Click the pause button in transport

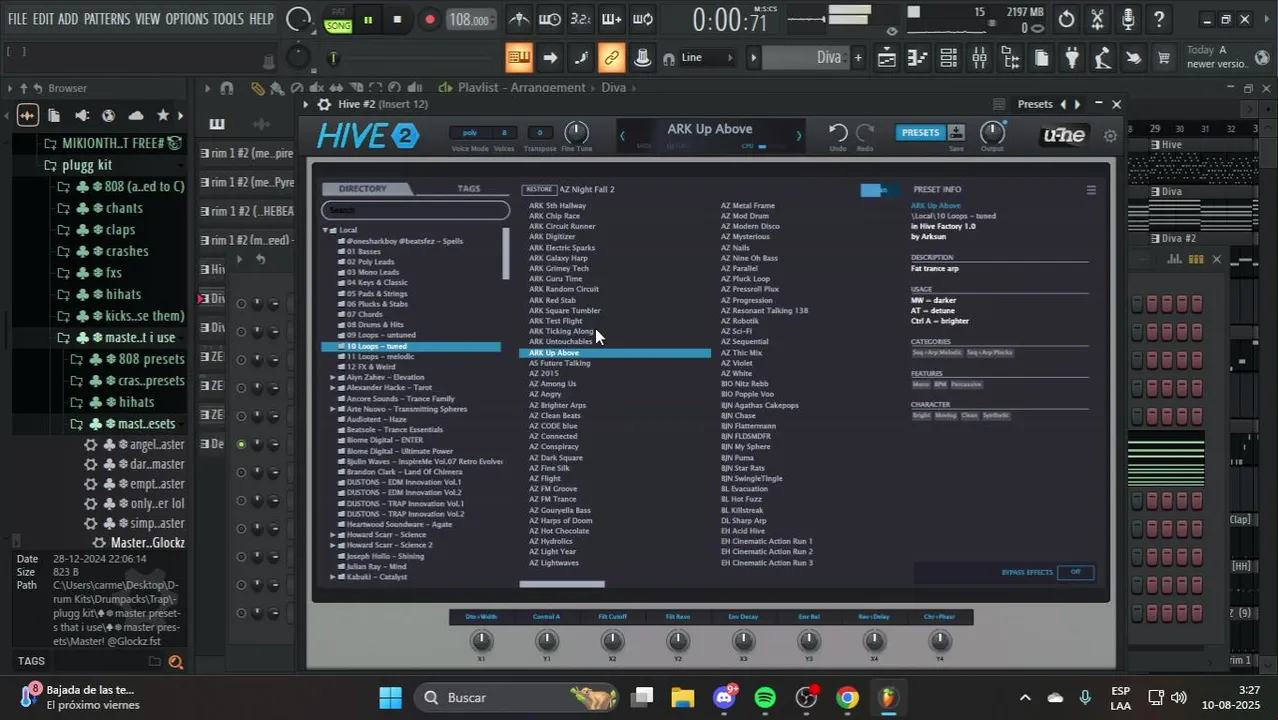click(x=368, y=19)
